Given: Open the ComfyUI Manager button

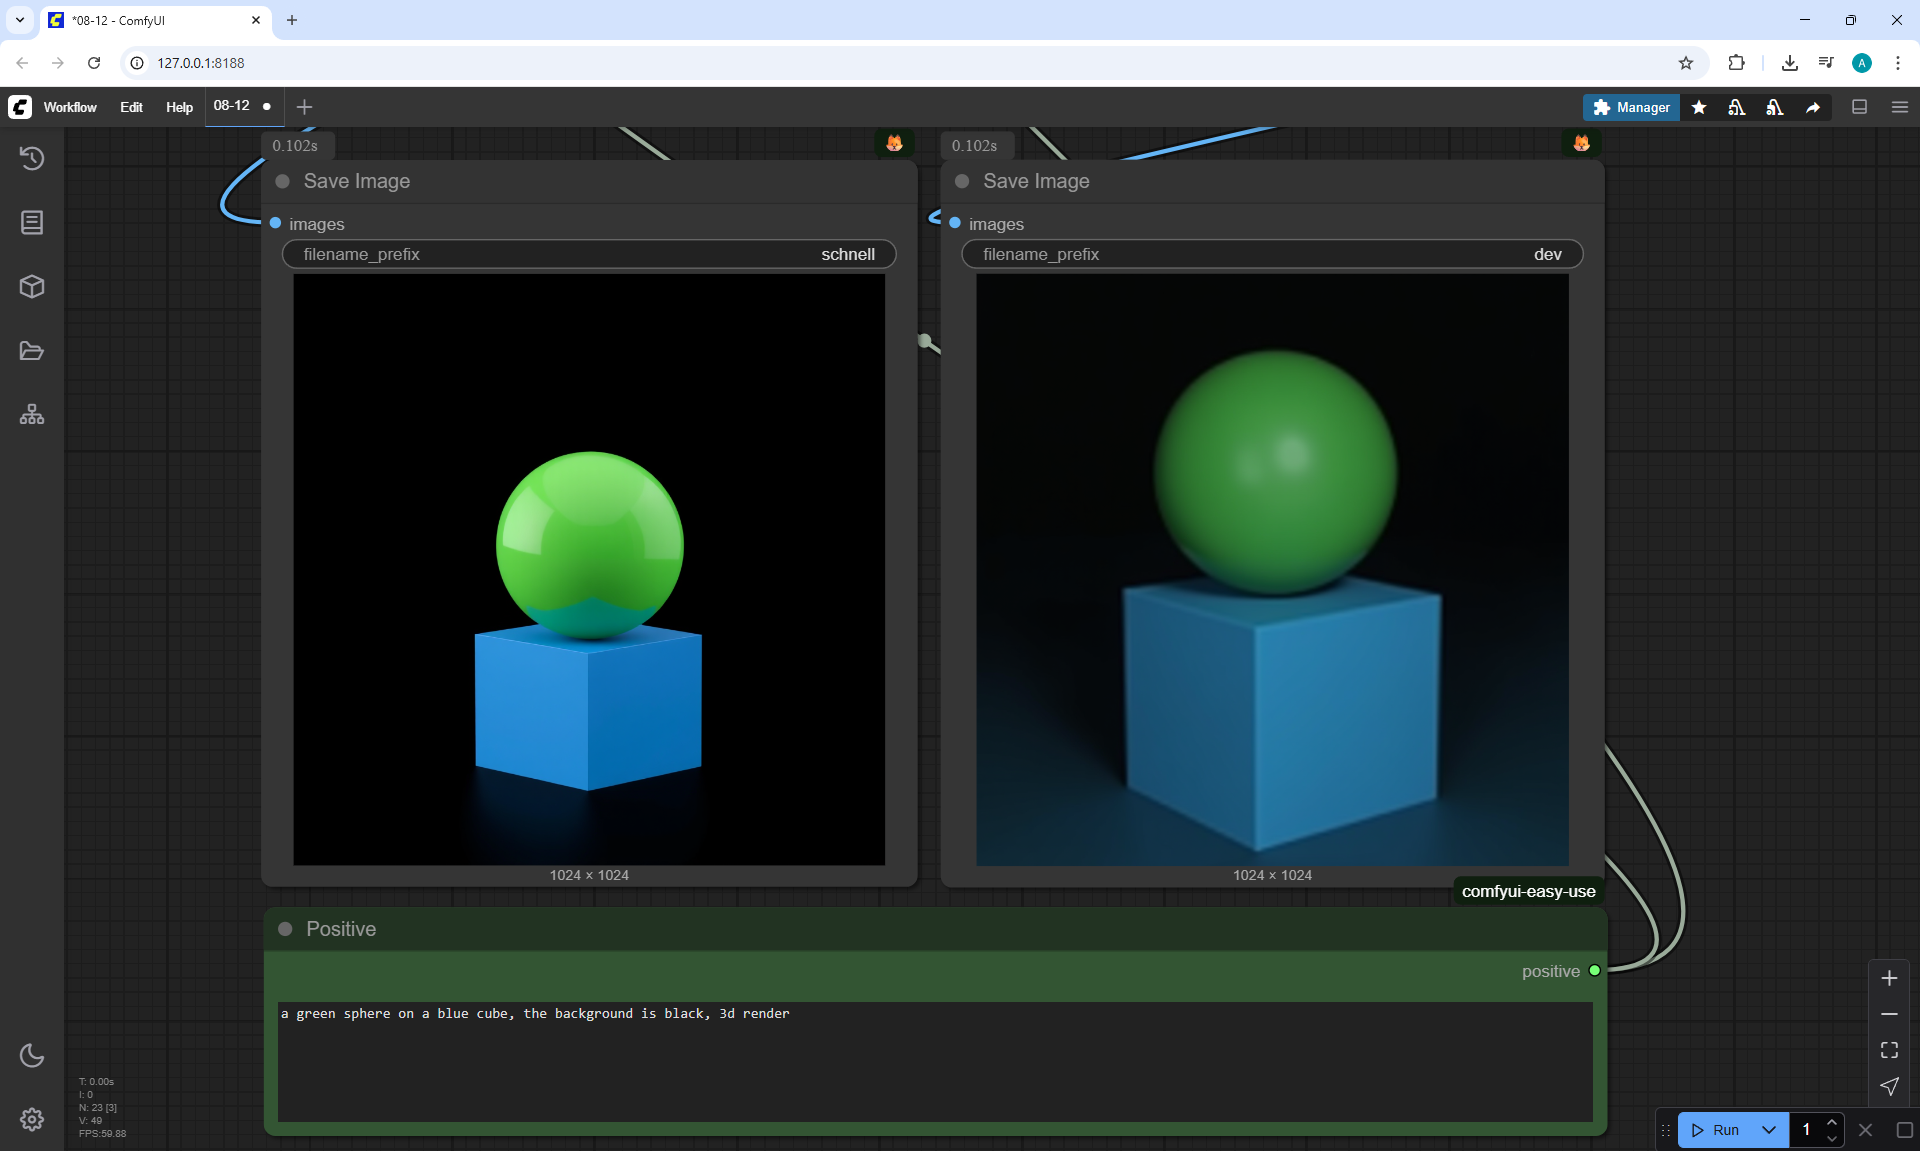Looking at the screenshot, I should pyautogui.click(x=1631, y=107).
